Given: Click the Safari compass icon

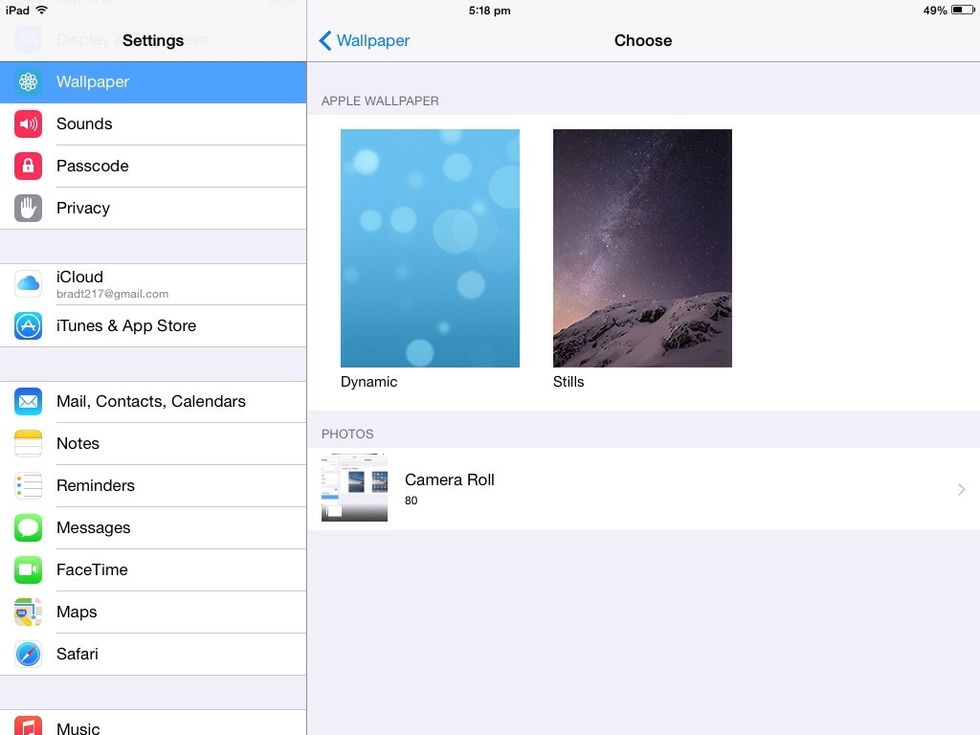Looking at the screenshot, I should pos(28,654).
